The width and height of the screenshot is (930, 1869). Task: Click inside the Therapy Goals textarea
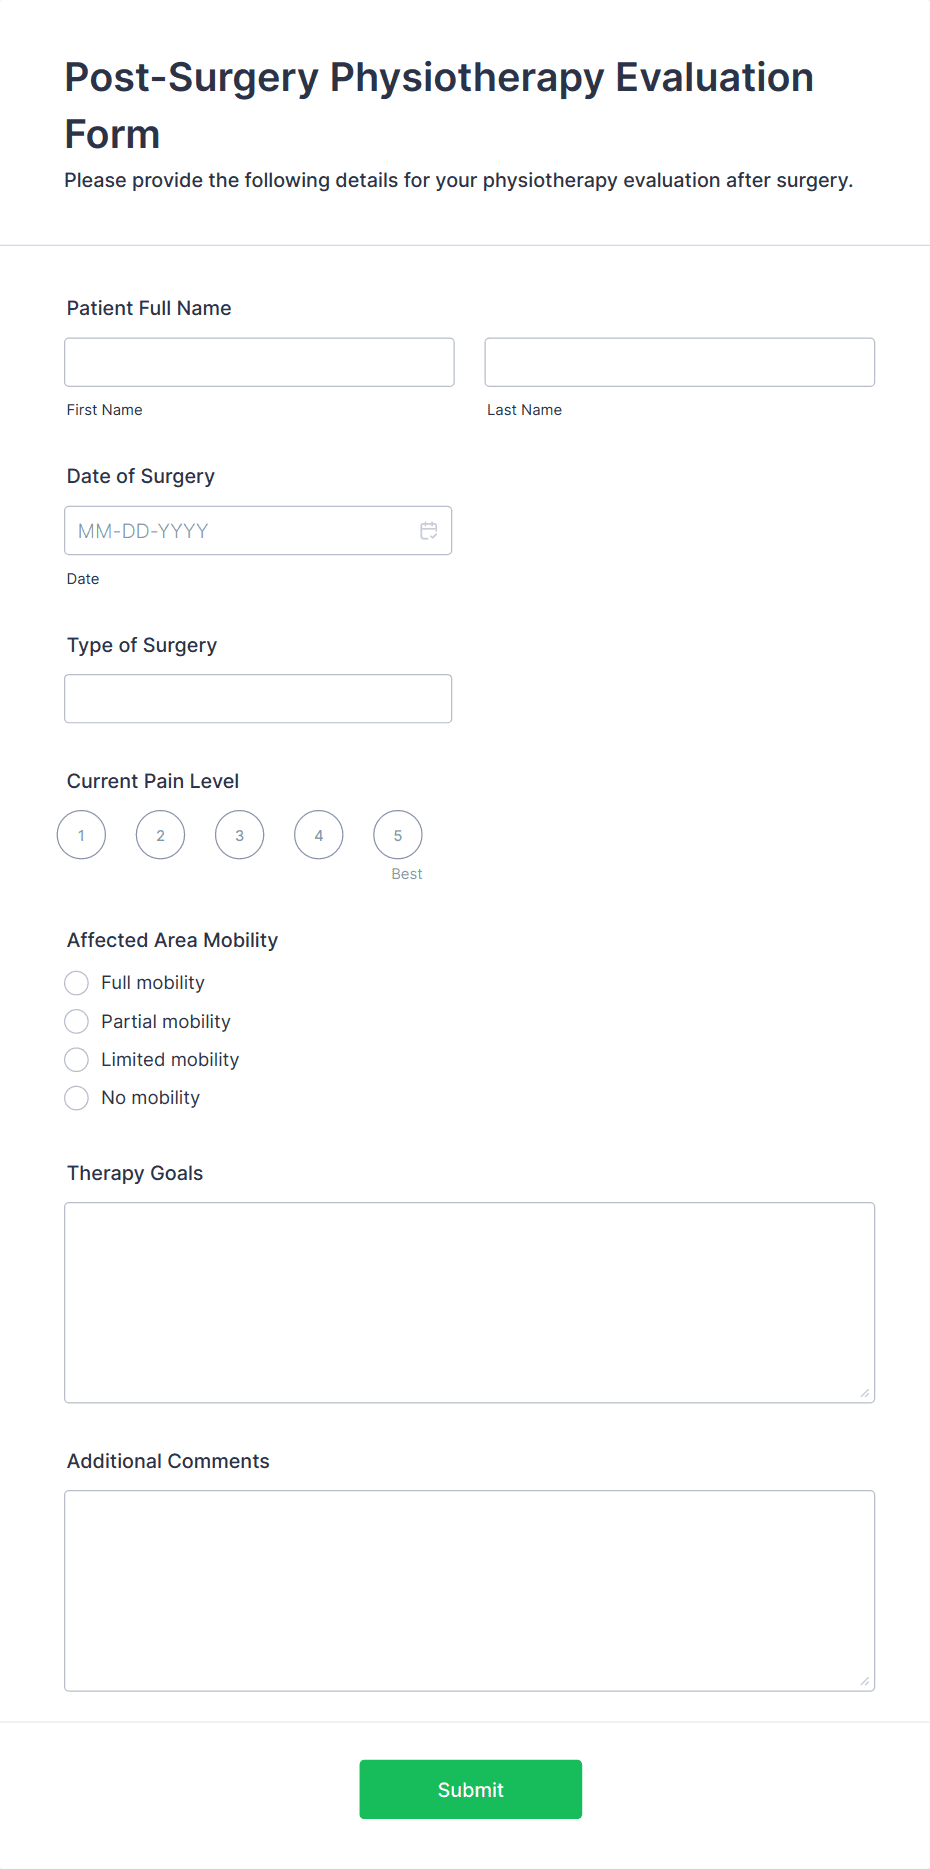(x=469, y=1302)
